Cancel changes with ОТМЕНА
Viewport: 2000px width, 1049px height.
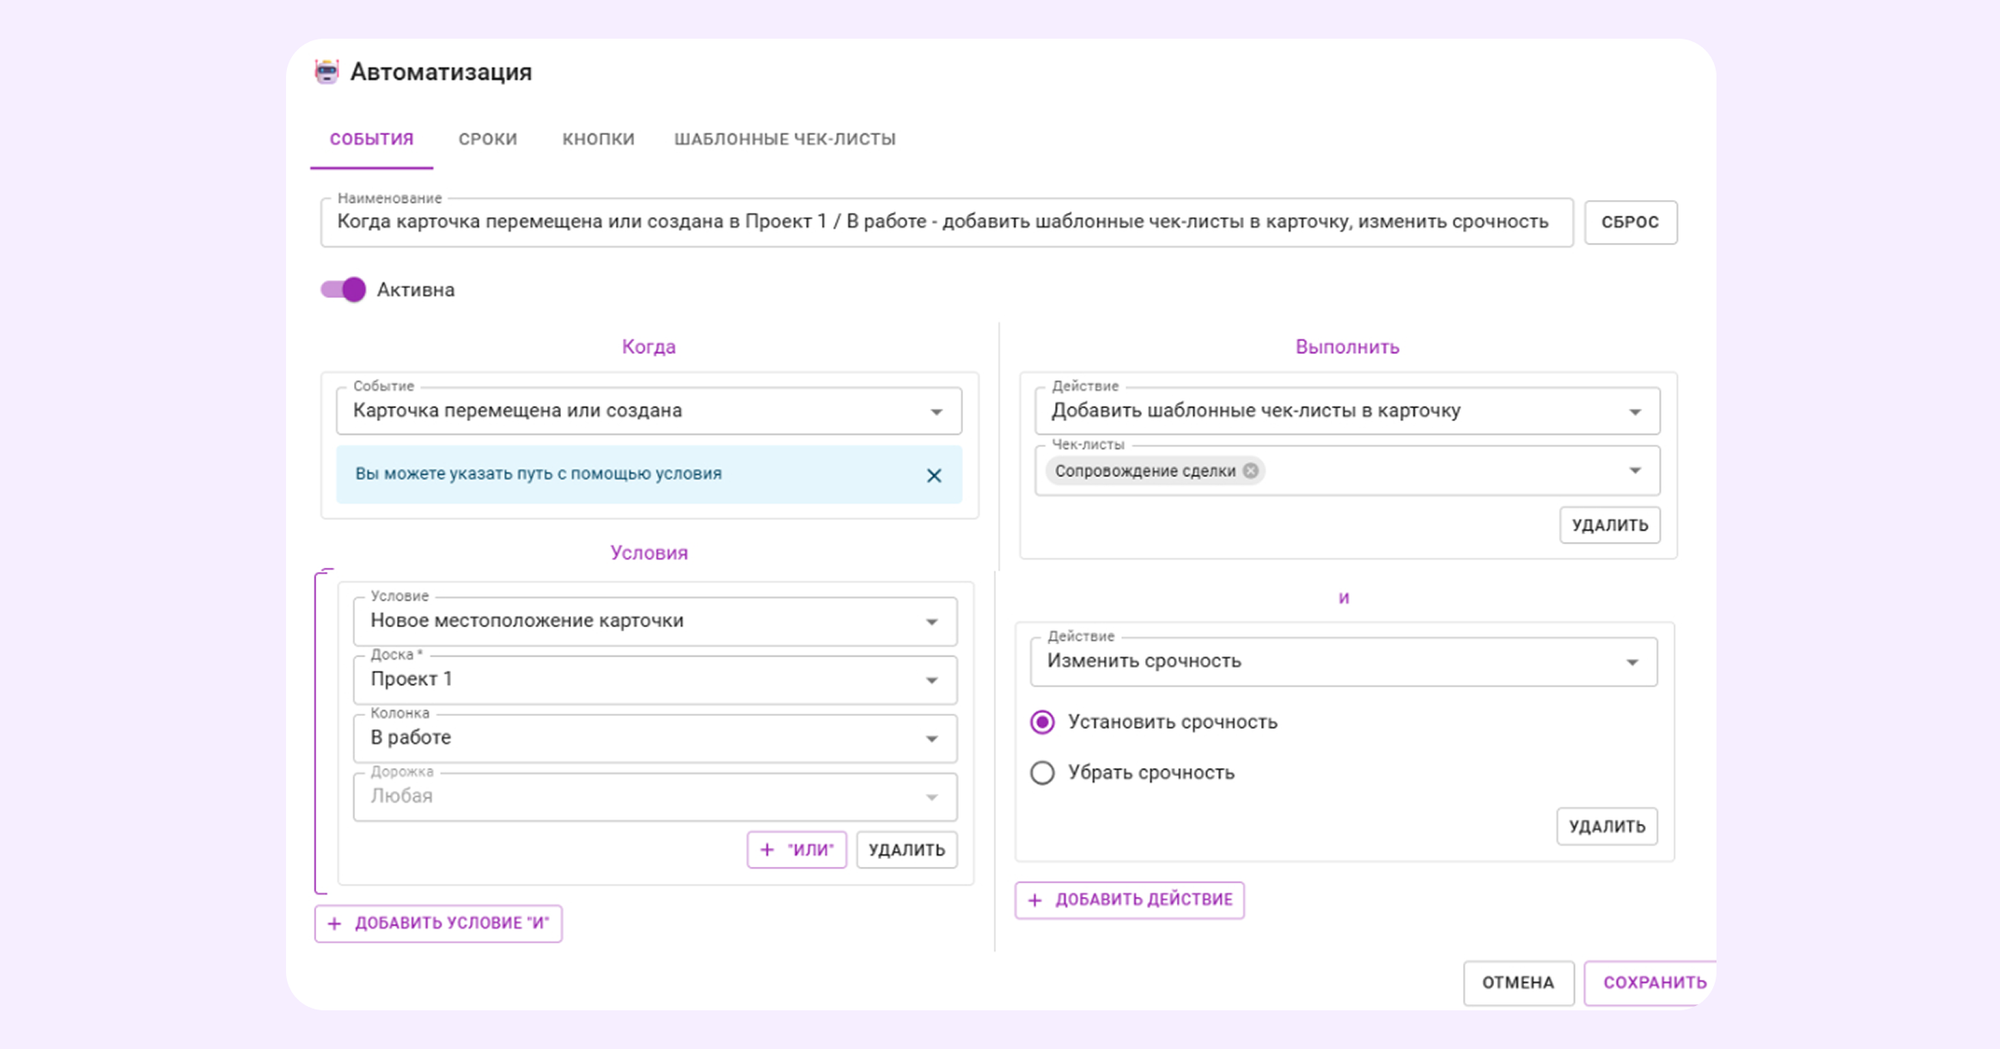pos(1518,983)
